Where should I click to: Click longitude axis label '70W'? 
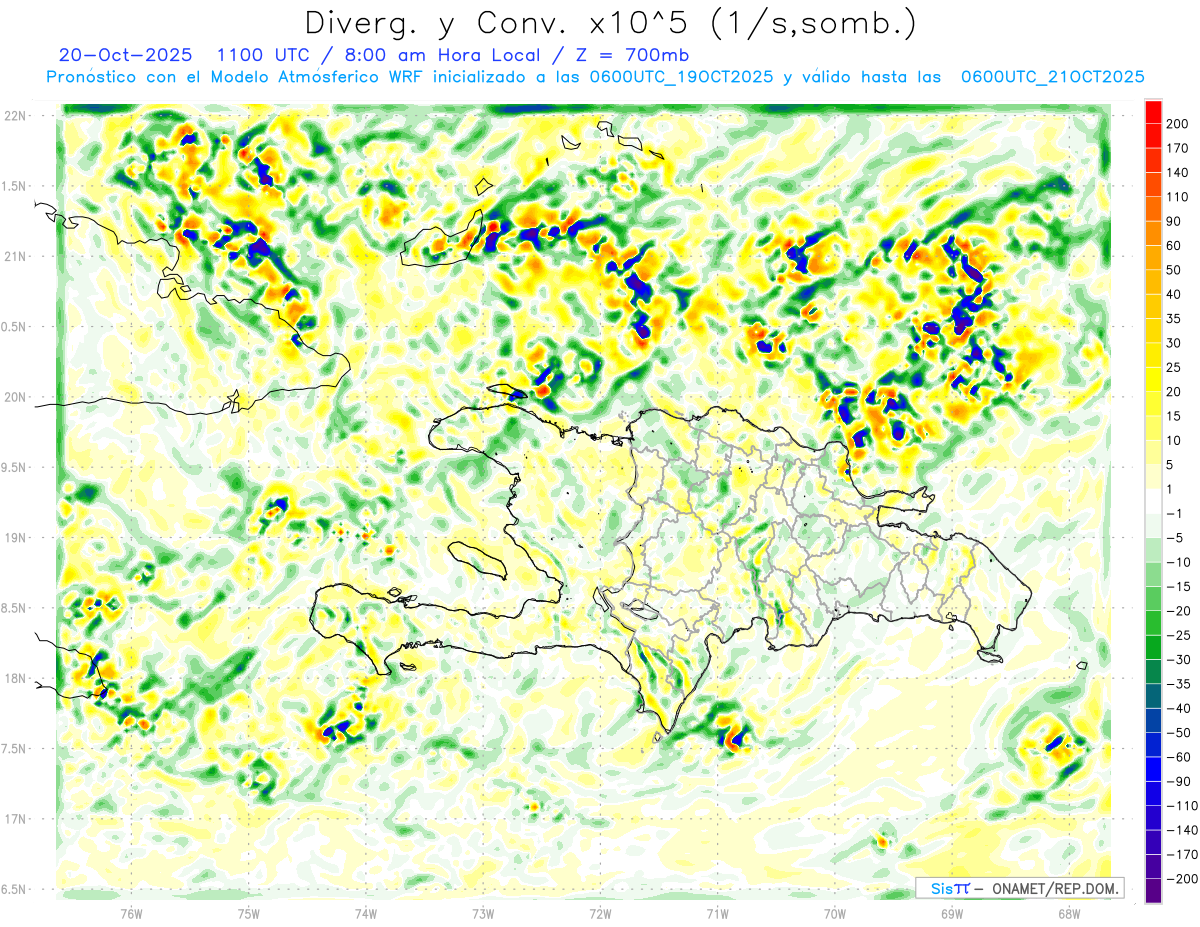click(835, 913)
